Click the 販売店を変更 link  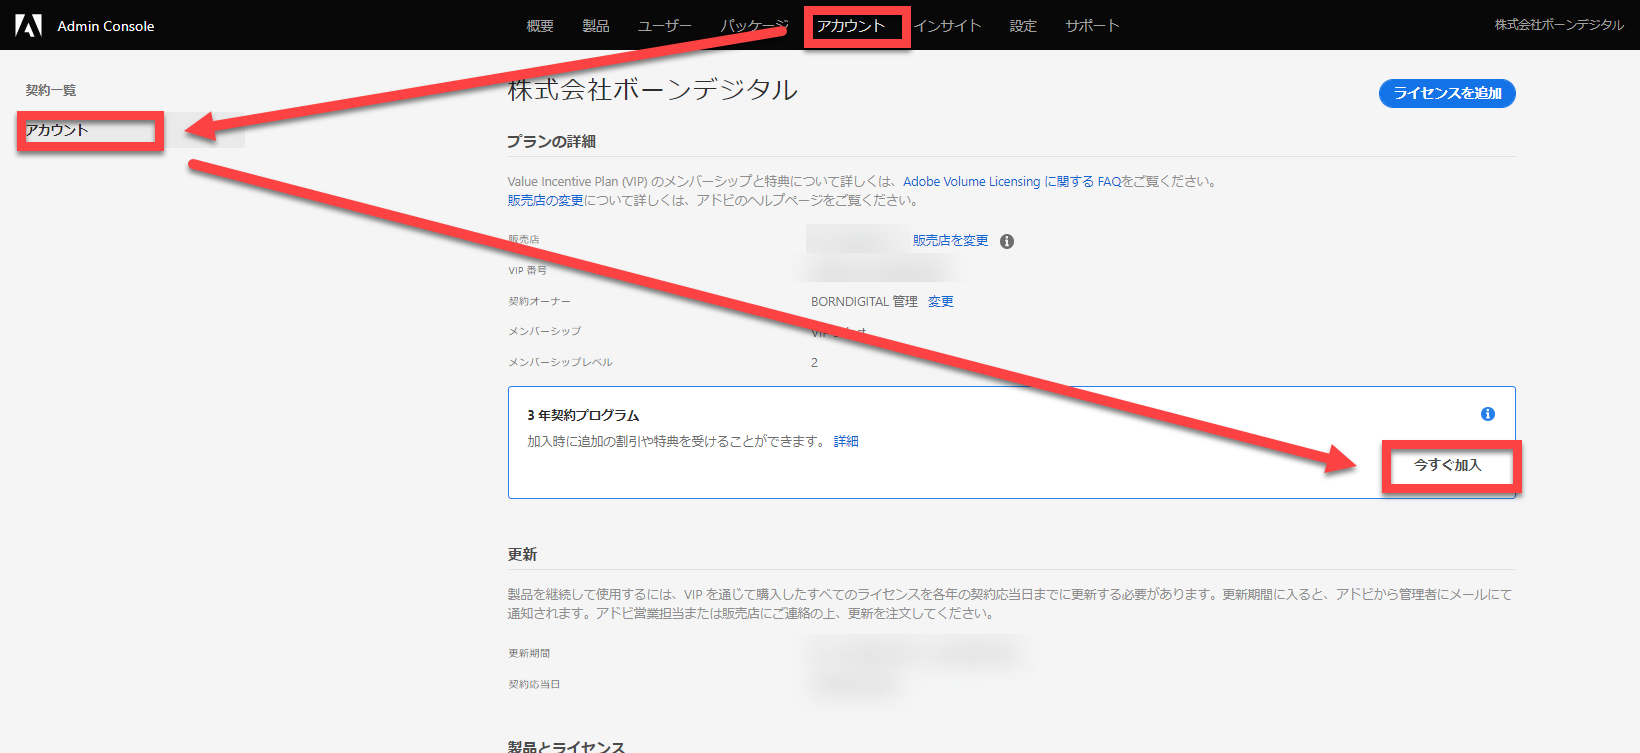[x=950, y=240]
